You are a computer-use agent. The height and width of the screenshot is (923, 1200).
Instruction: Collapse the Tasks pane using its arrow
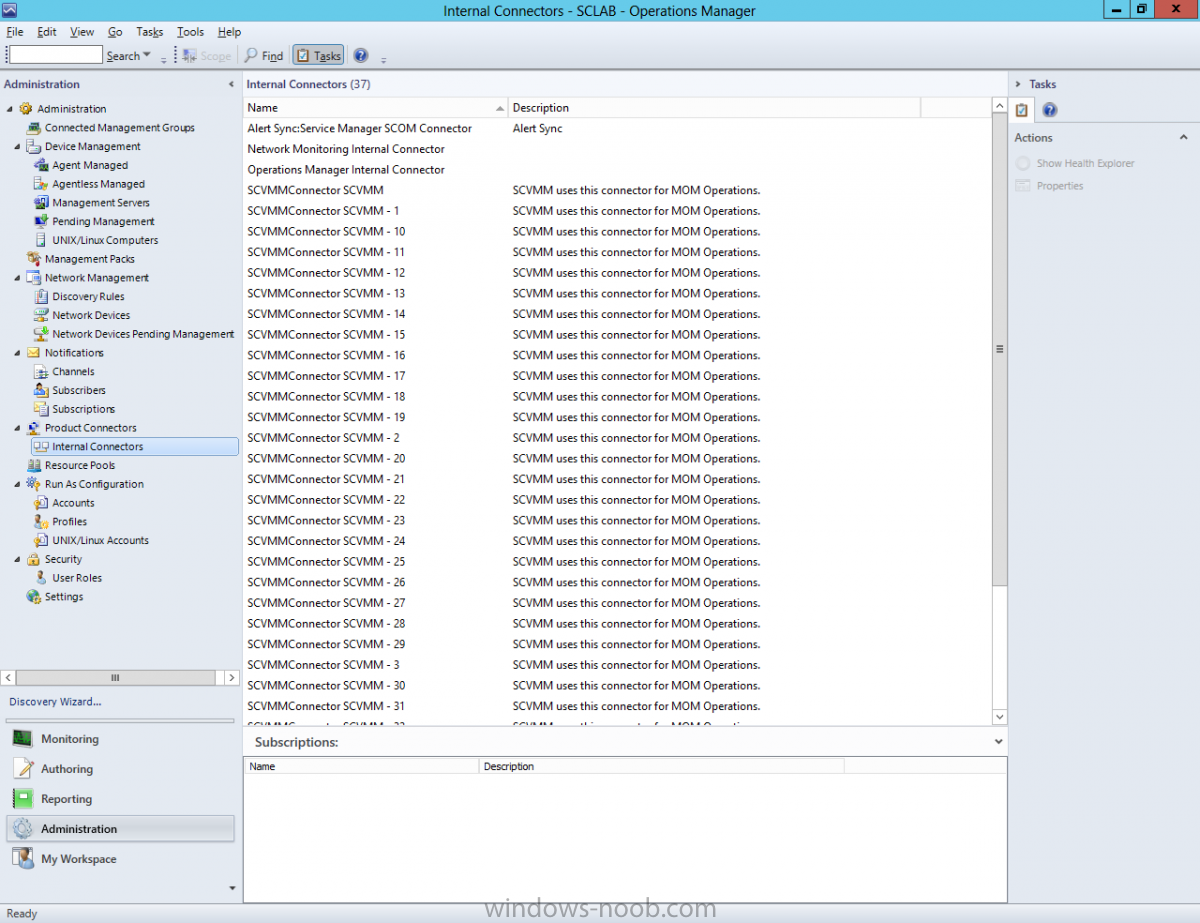(1018, 84)
